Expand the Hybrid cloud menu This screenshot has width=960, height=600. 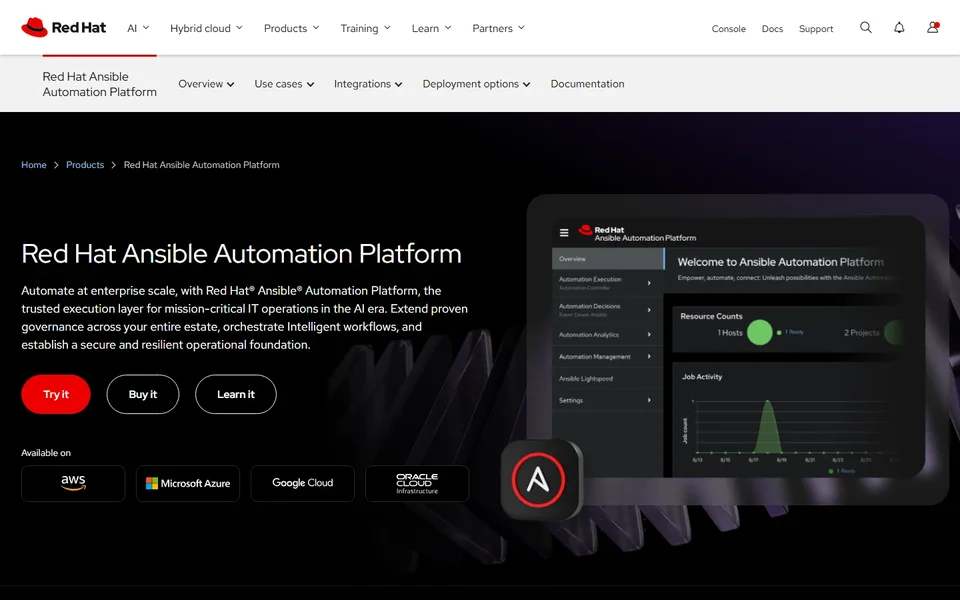coord(206,28)
